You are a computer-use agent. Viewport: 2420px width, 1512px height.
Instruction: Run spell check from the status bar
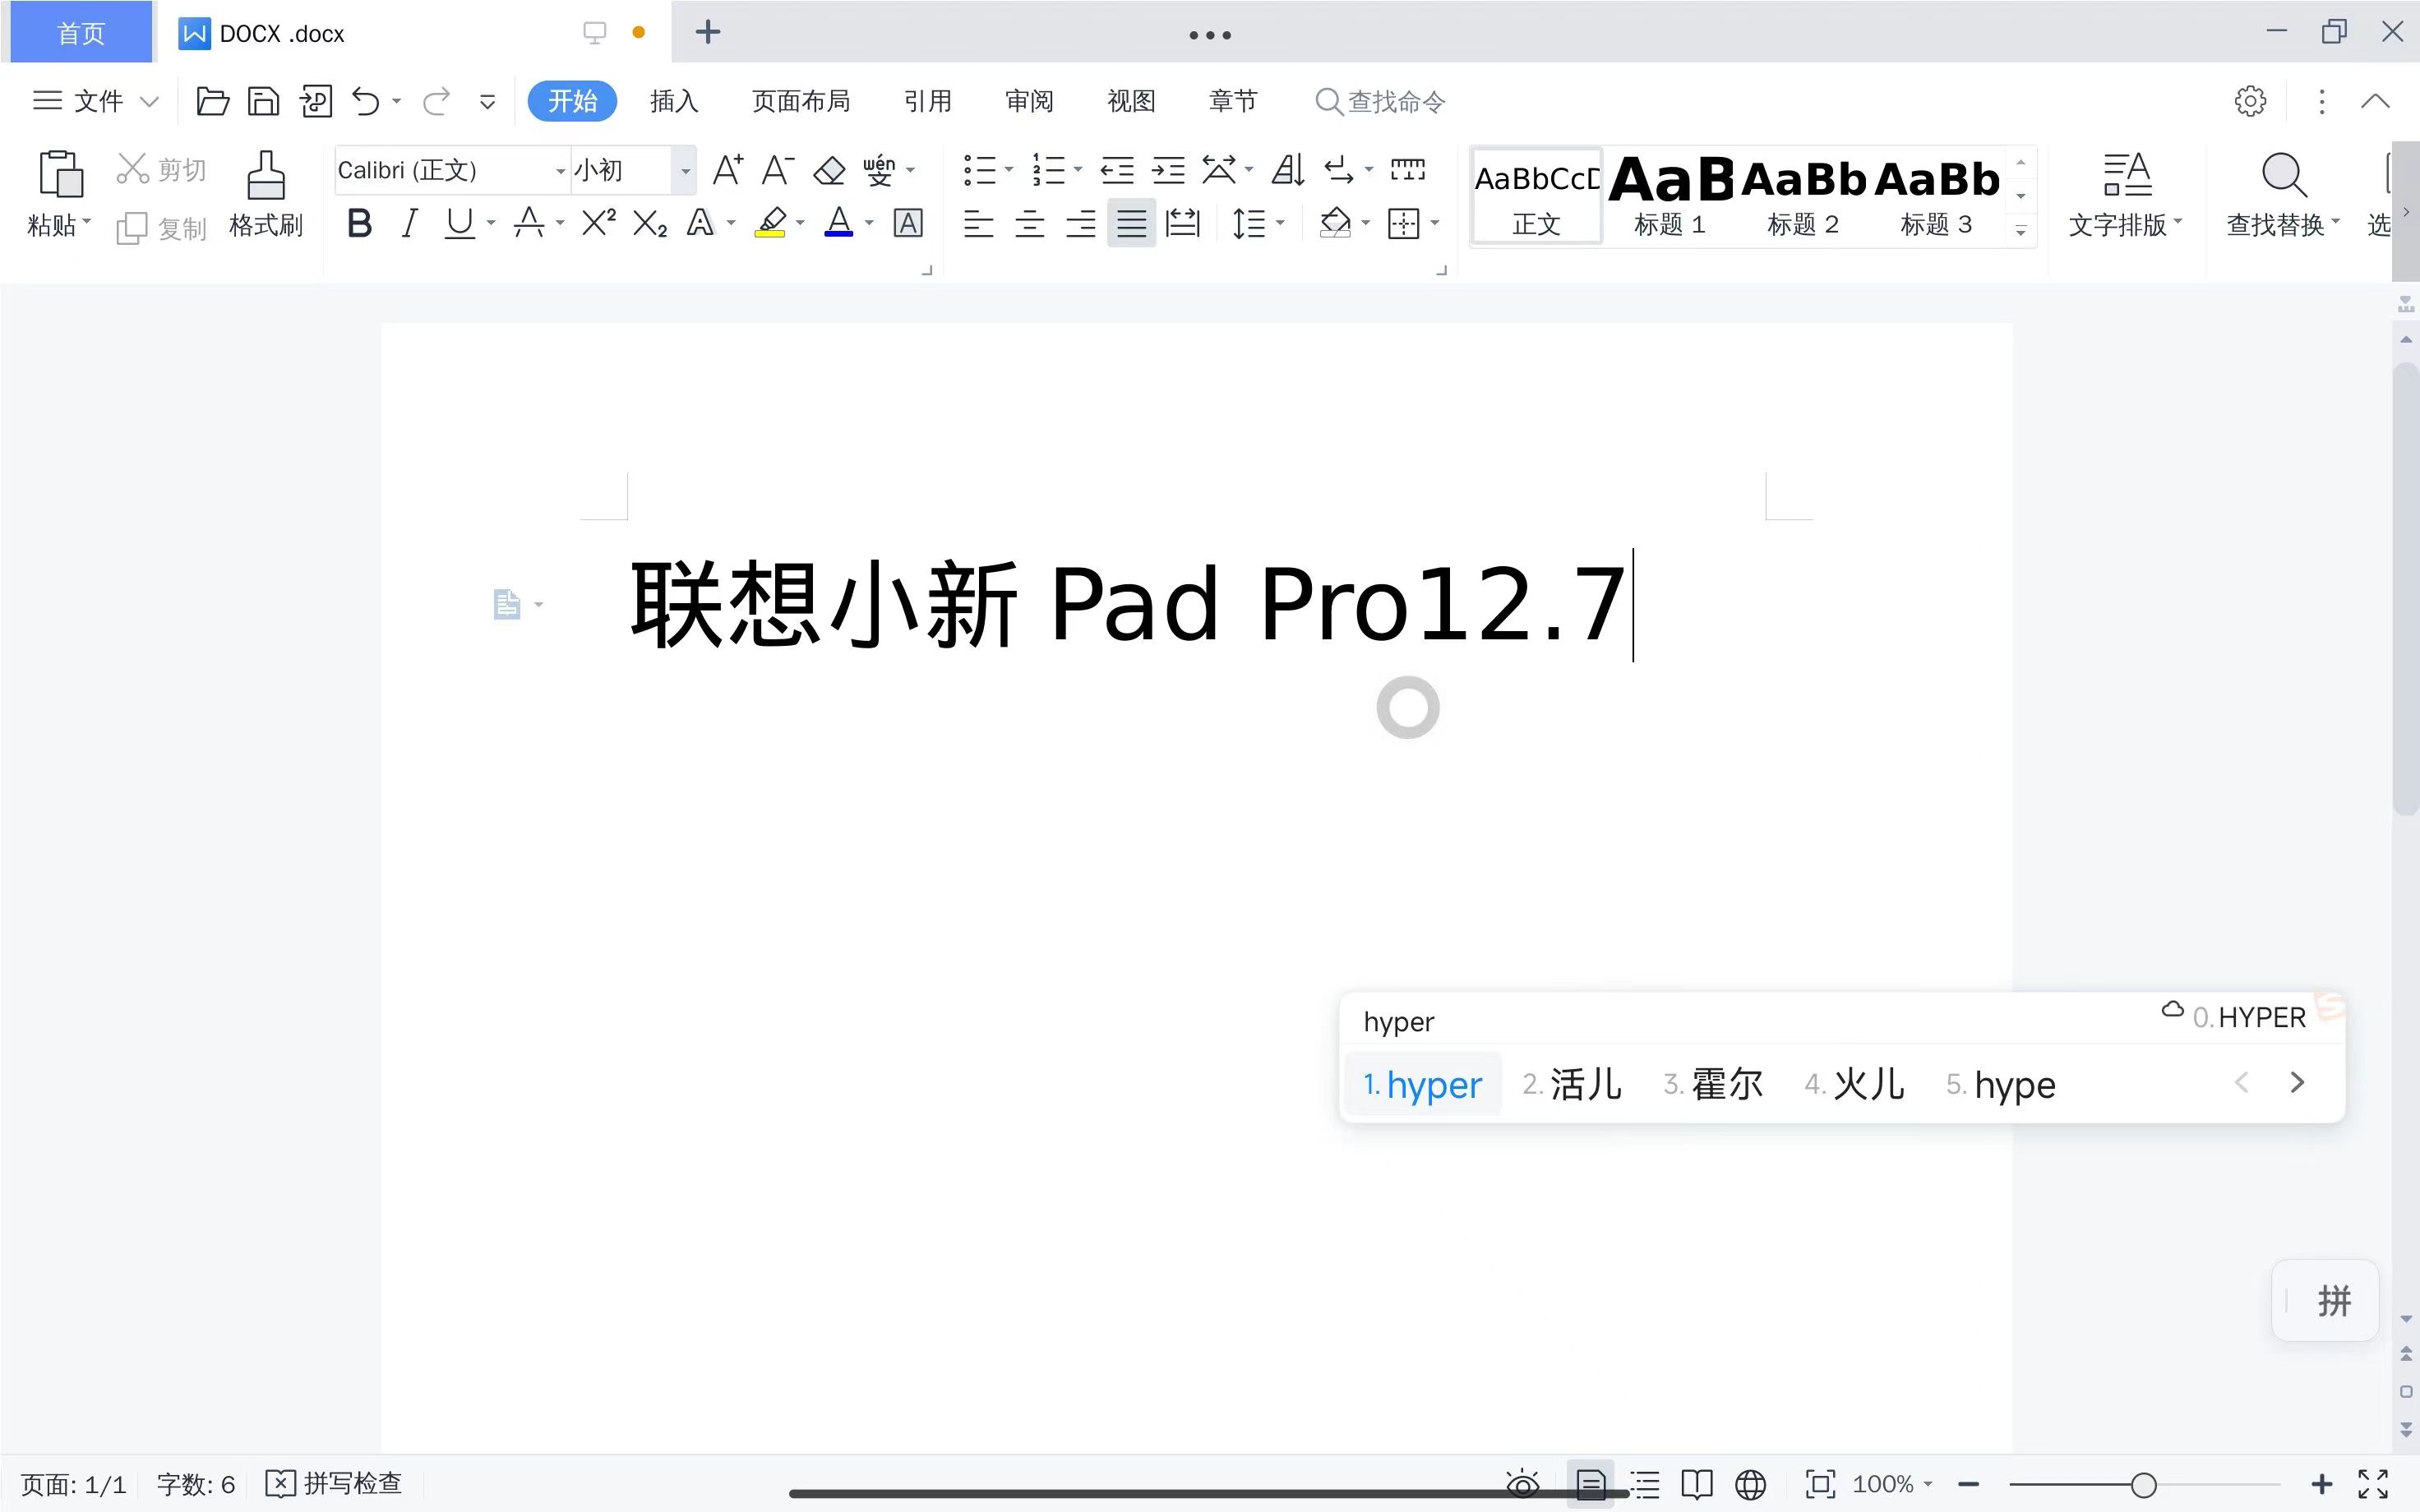point(333,1484)
